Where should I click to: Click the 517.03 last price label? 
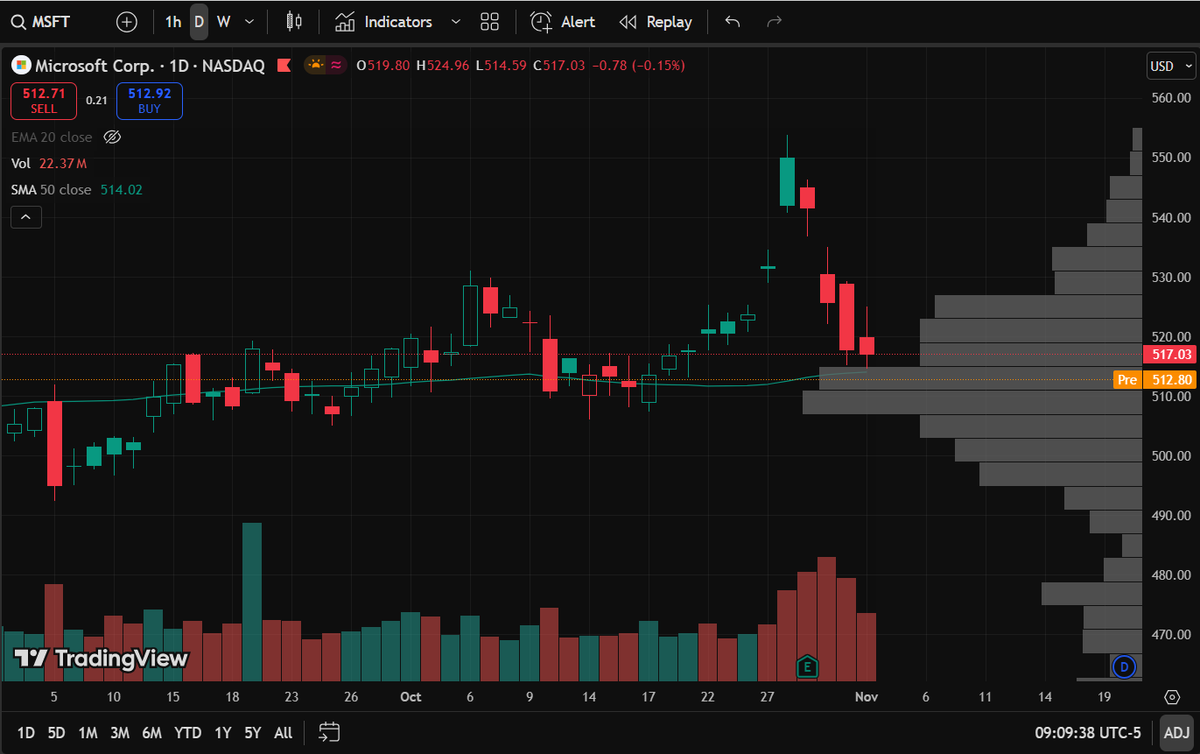pos(1170,354)
